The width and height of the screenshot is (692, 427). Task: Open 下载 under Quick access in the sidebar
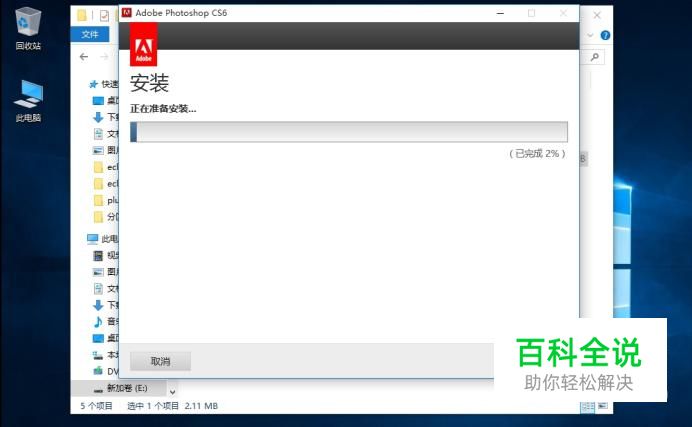(x=105, y=117)
